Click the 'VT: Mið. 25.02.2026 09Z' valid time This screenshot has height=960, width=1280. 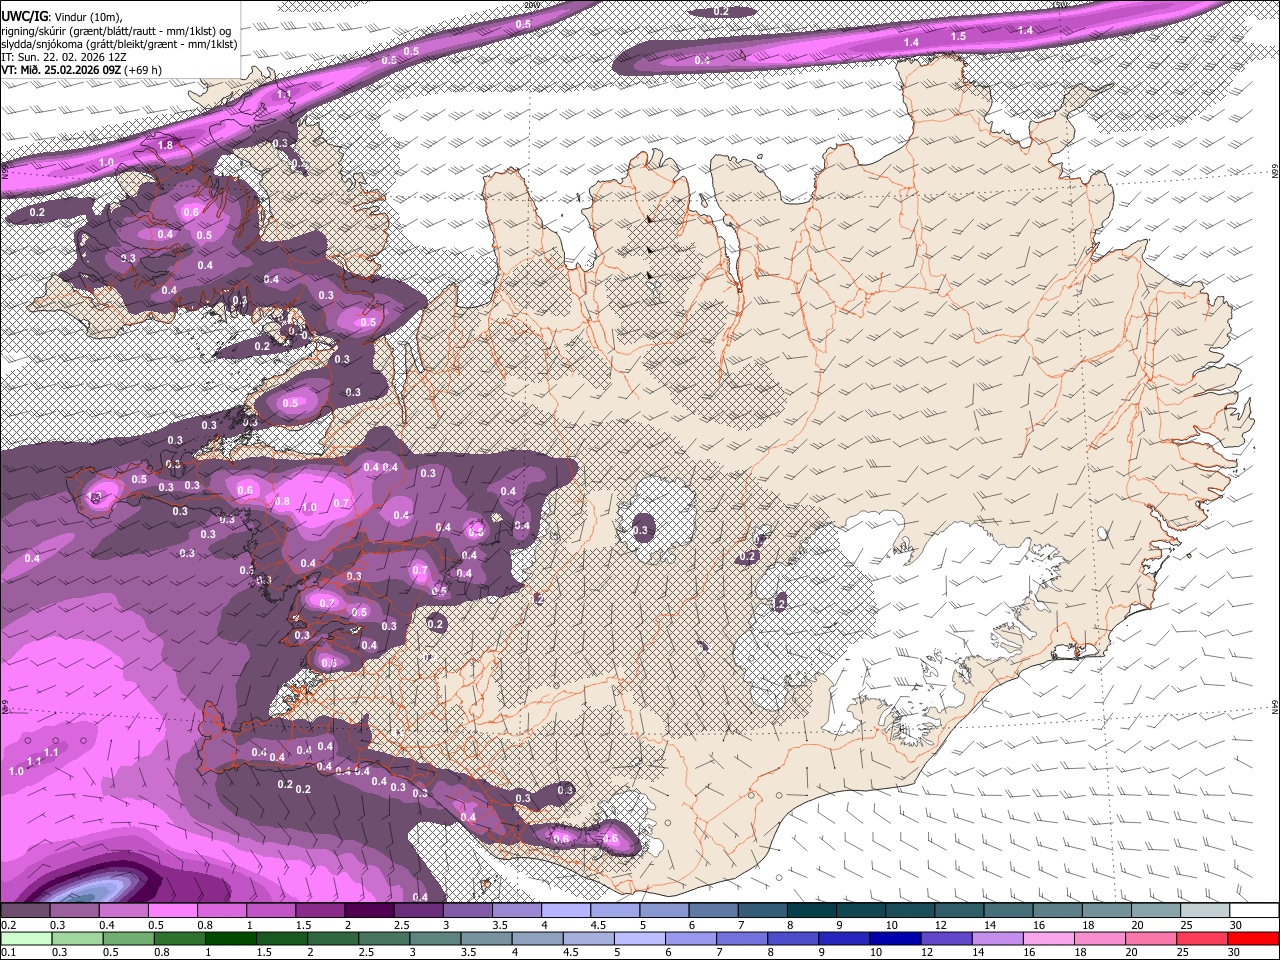click(x=59, y=70)
